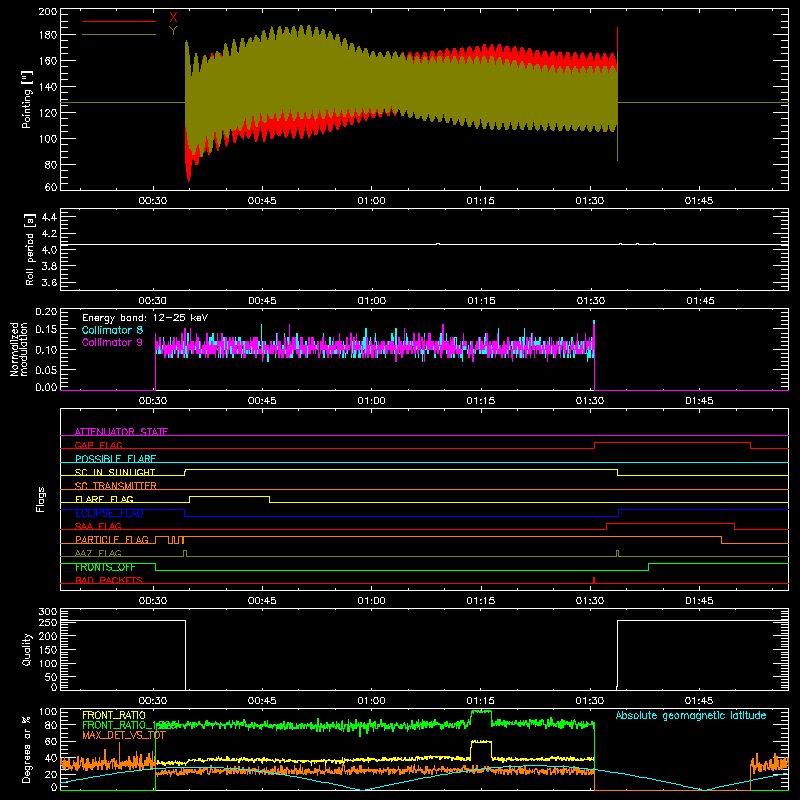Image resolution: width=800 pixels, height=800 pixels.
Task: Click the red X legend line
Action: 119,21
